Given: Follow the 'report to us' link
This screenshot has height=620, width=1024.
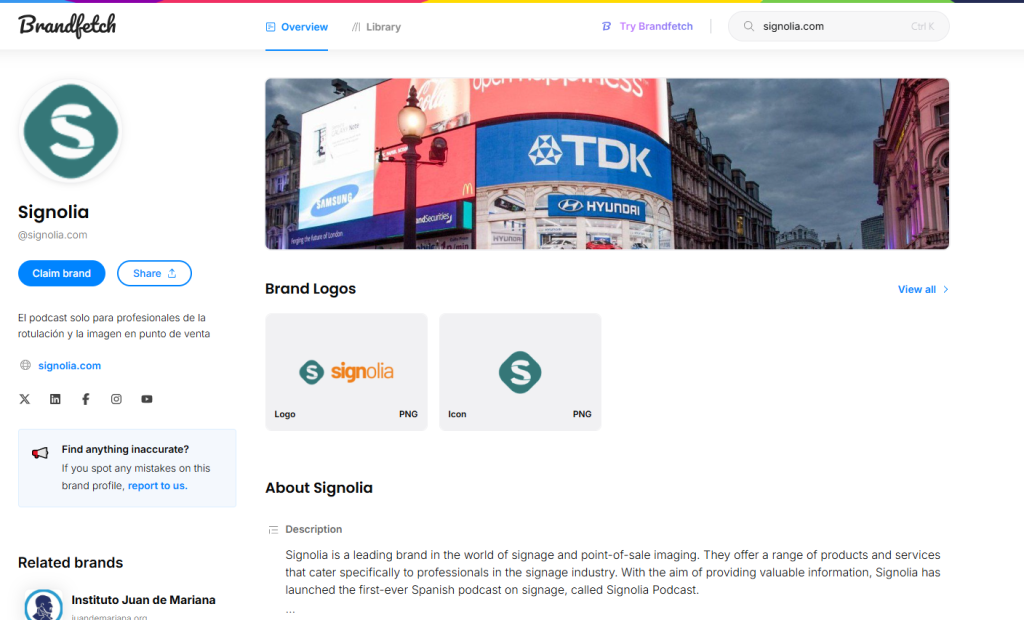Looking at the screenshot, I should pyautogui.click(x=157, y=485).
